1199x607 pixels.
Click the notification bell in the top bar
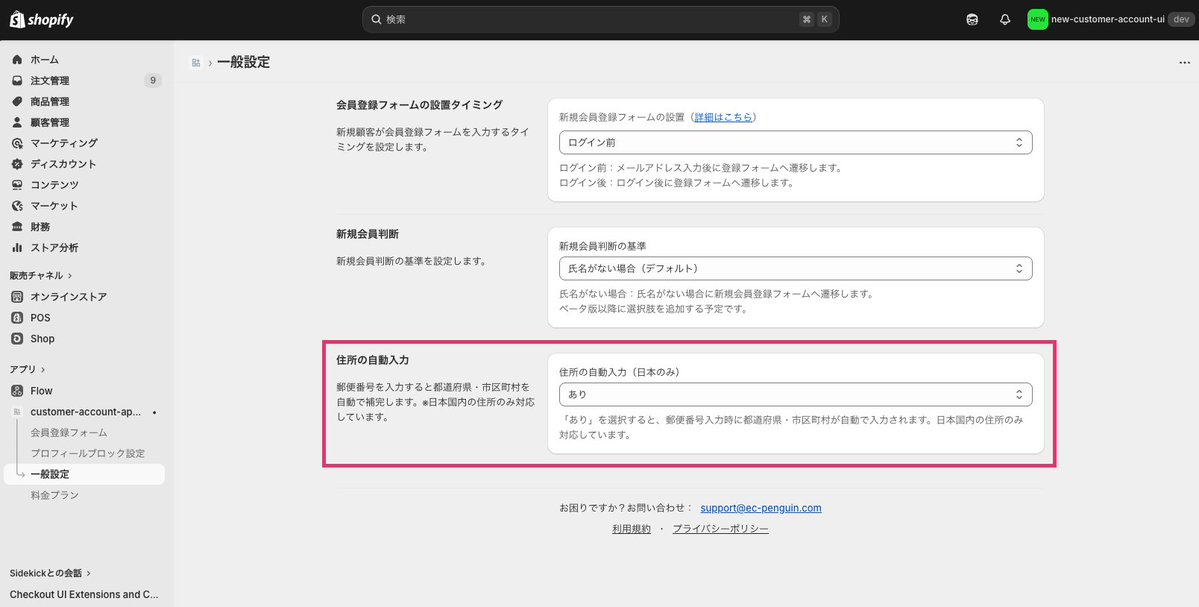[x=1004, y=18]
